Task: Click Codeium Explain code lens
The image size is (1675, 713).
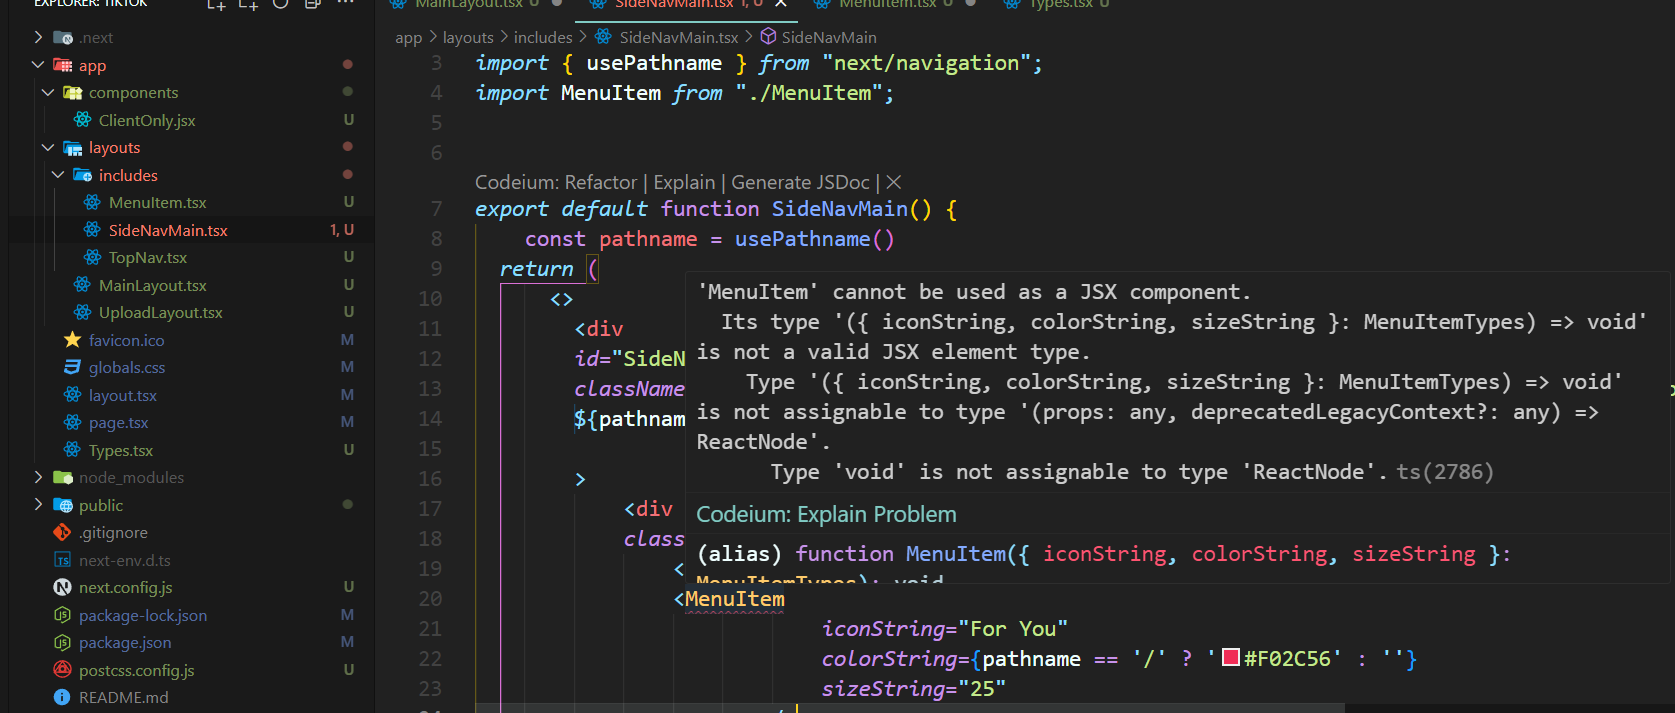Action: click(x=684, y=182)
